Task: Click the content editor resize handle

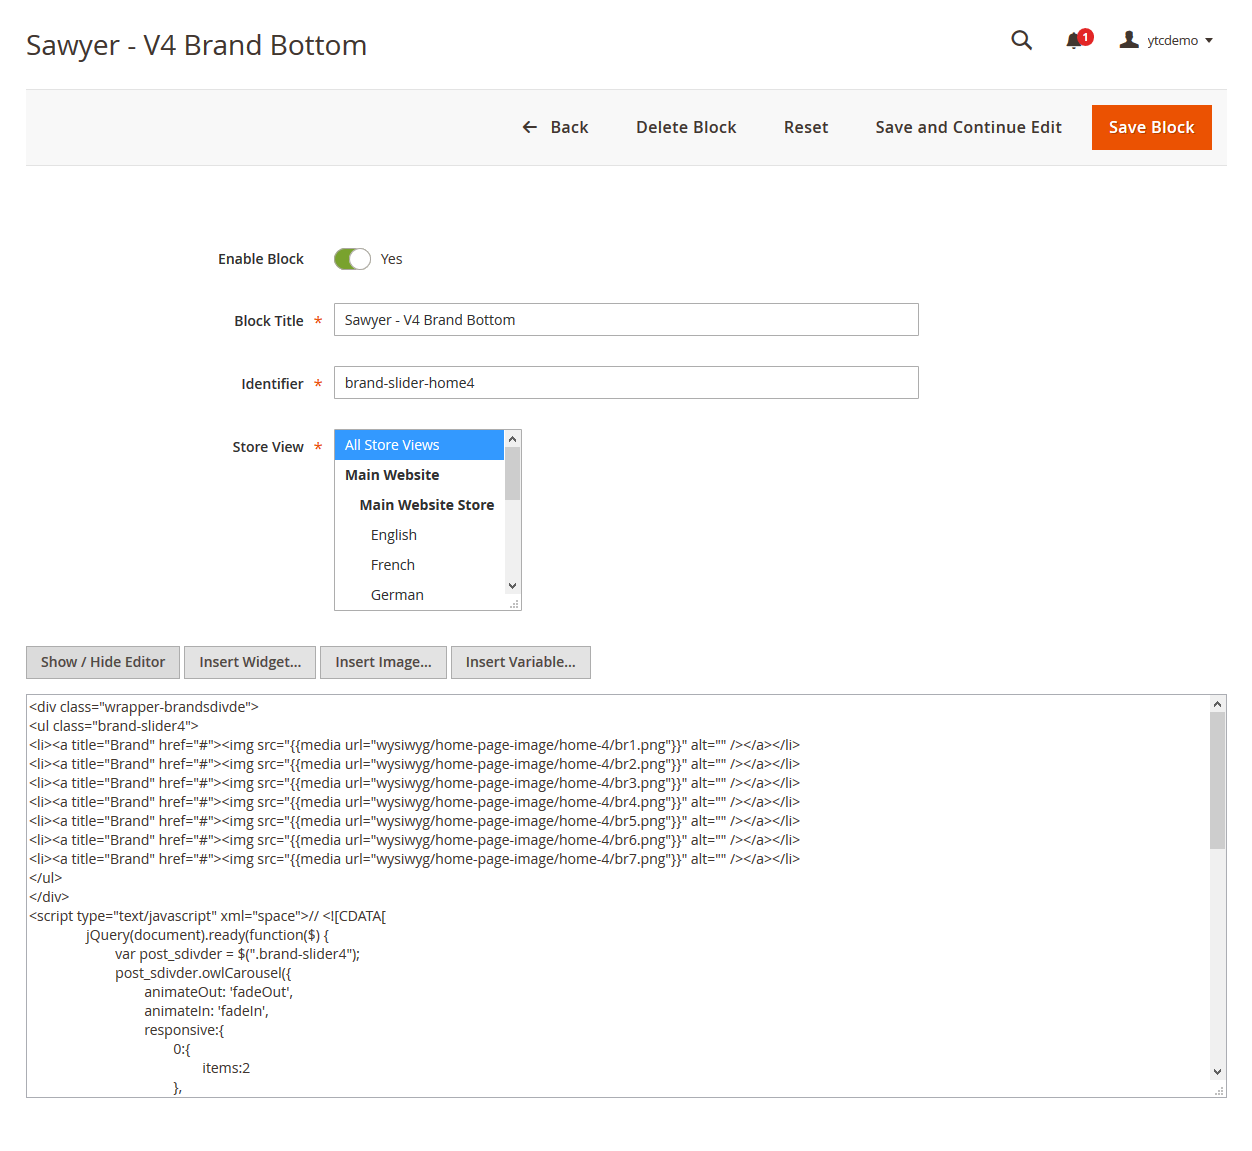Action: (x=1219, y=1090)
